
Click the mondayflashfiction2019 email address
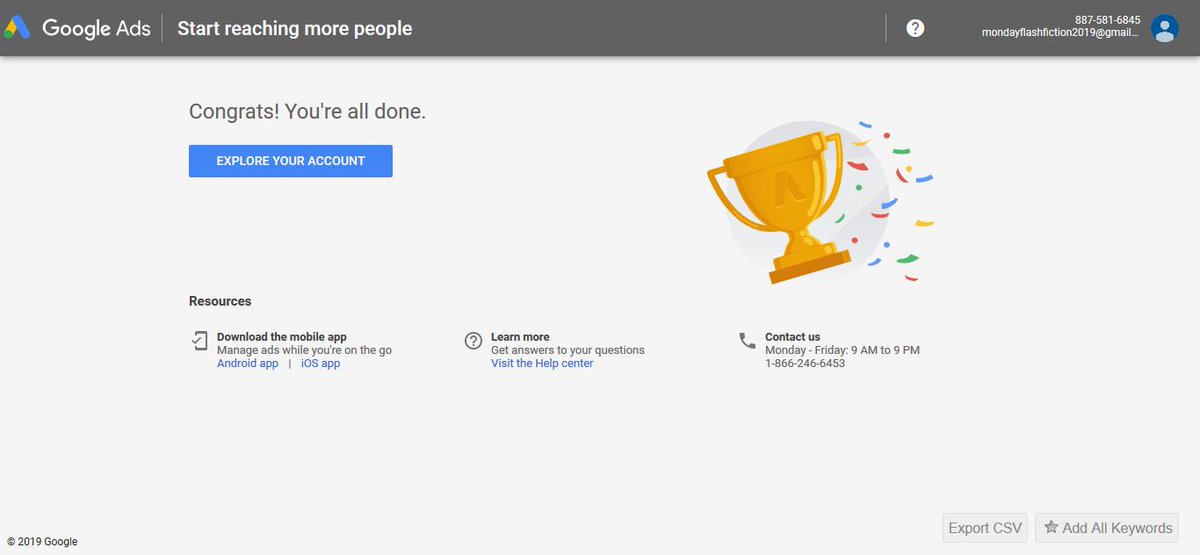(x=1061, y=33)
